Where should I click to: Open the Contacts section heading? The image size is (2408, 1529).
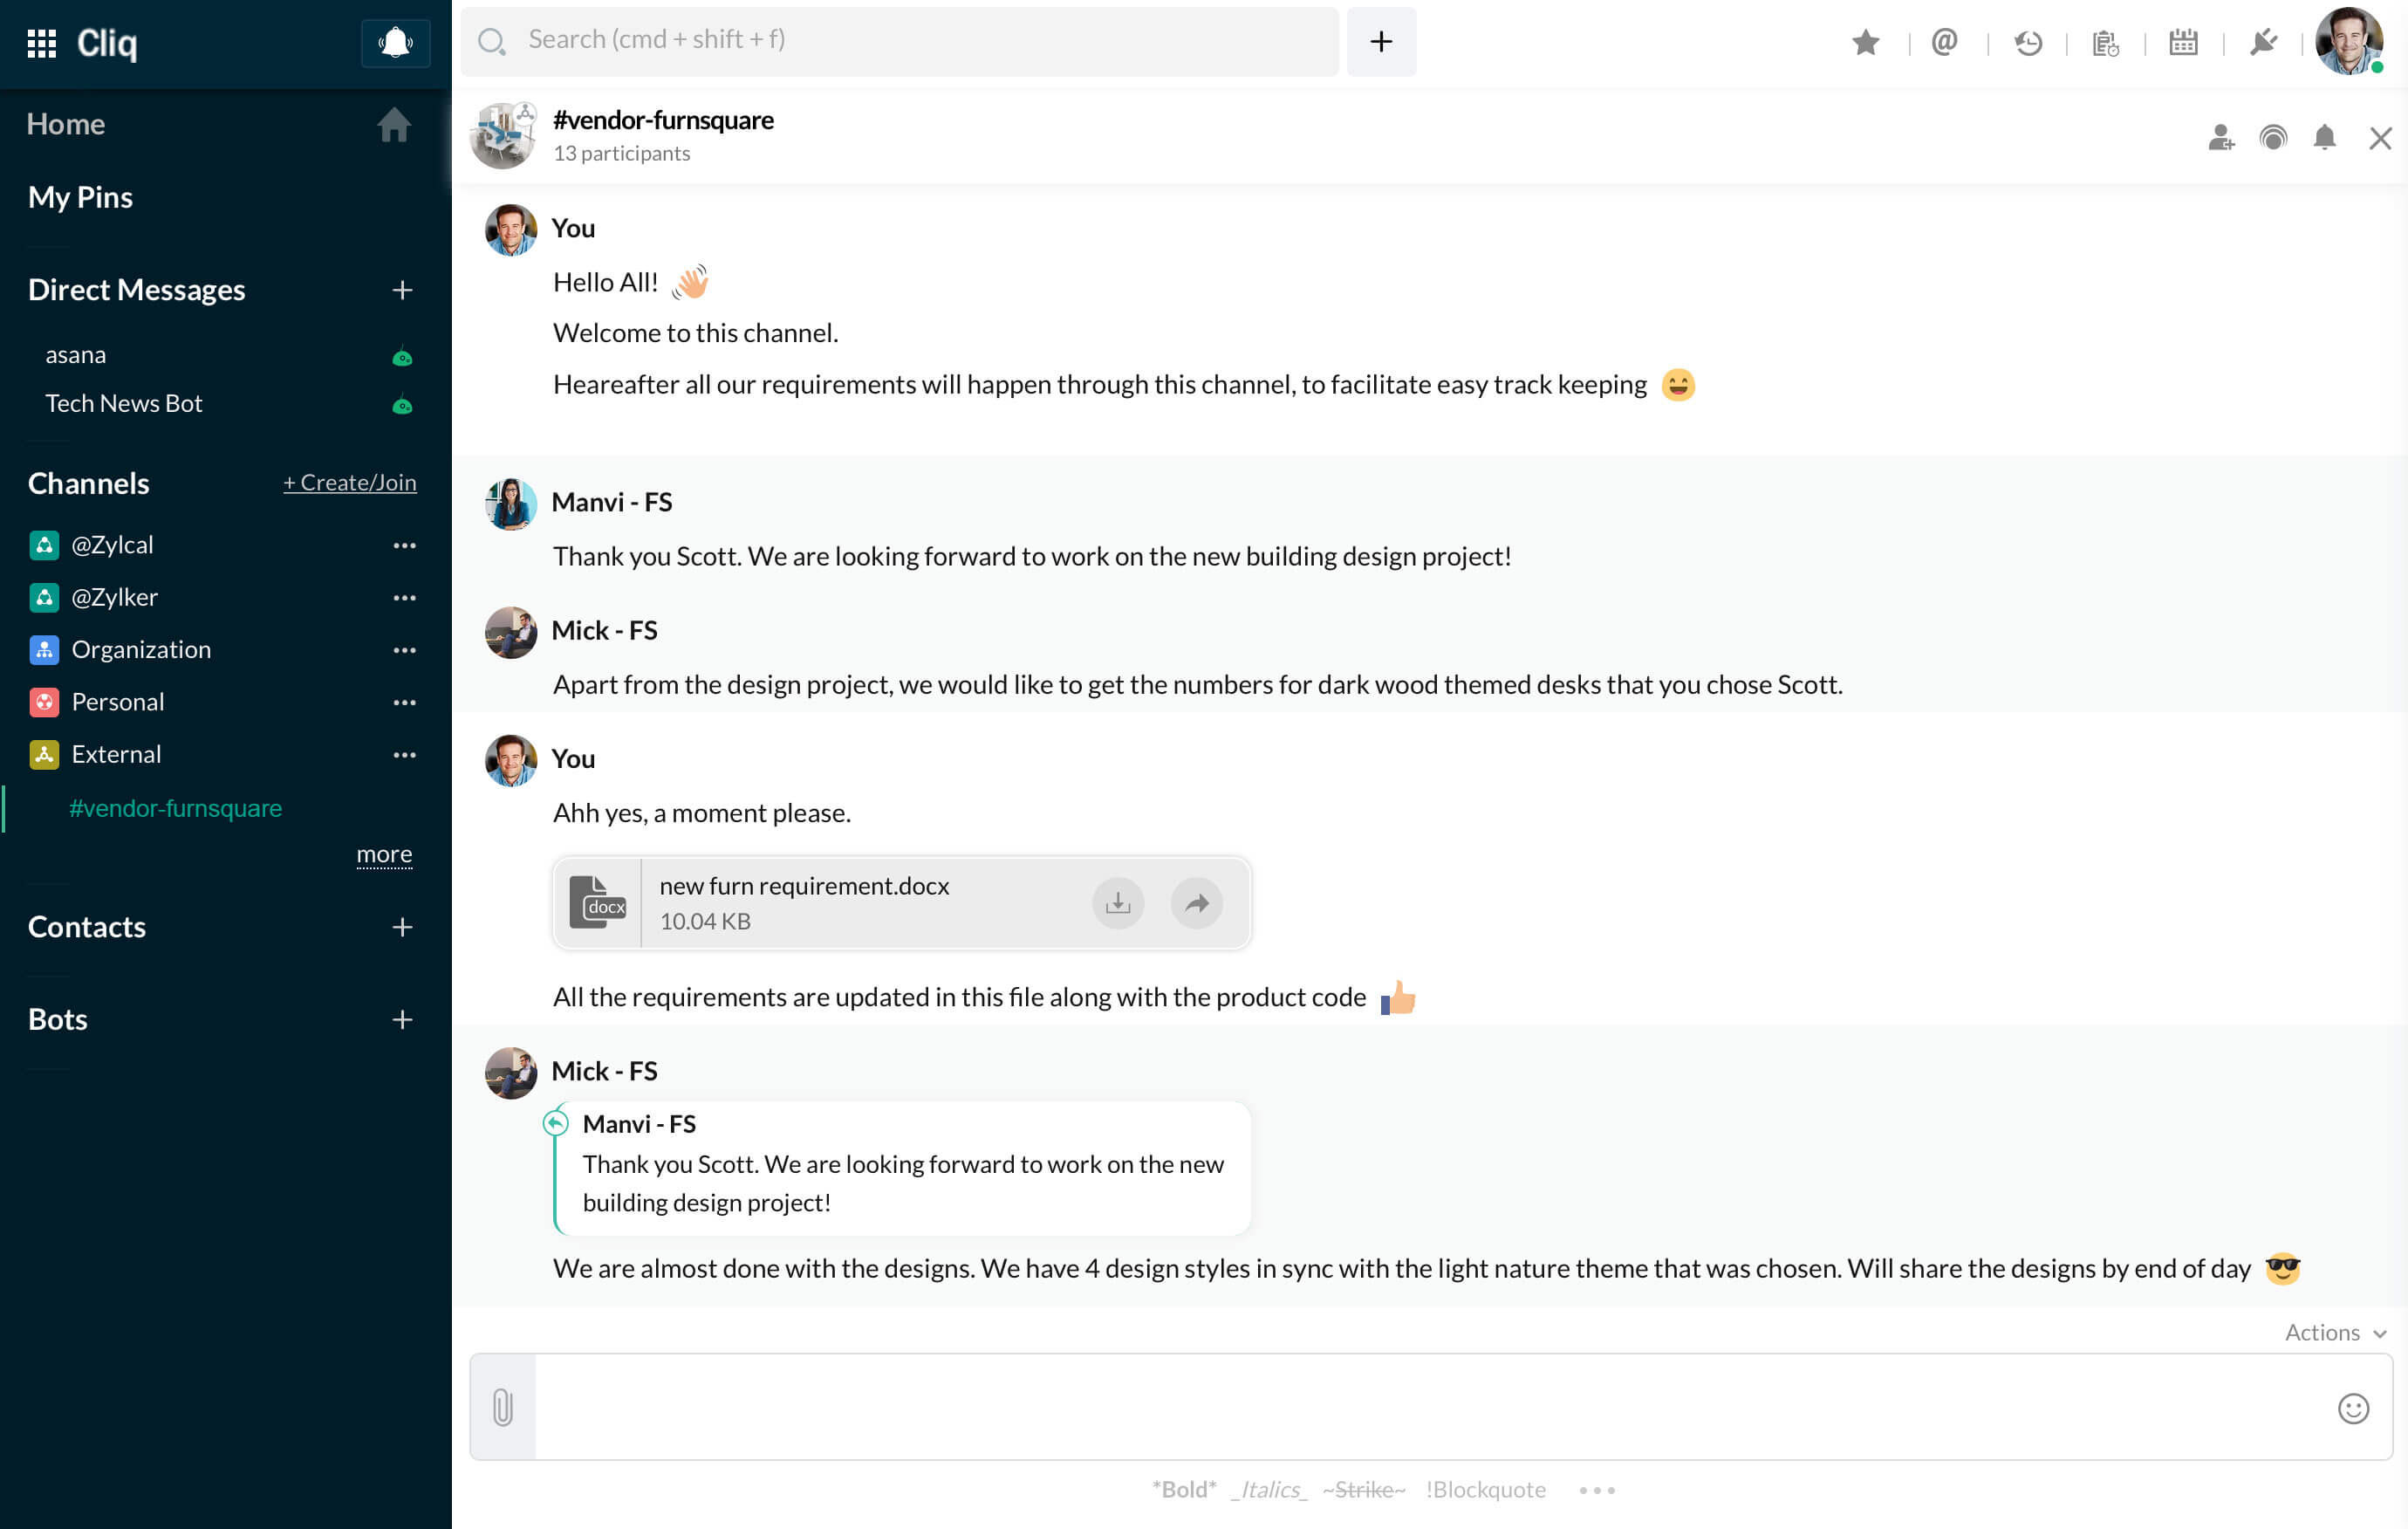(87, 927)
